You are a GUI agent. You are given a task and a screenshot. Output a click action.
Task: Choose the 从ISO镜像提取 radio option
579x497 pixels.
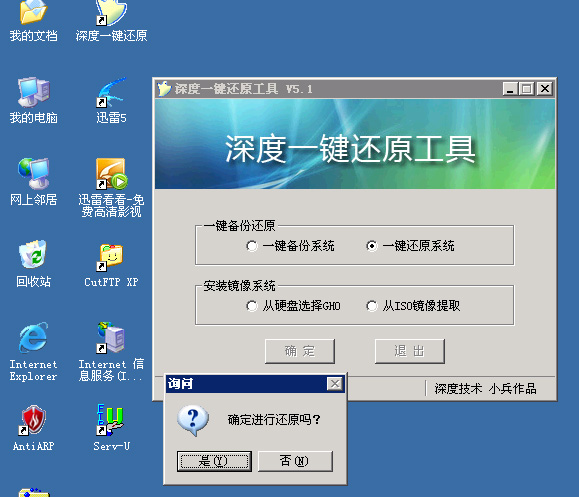tap(413, 306)
